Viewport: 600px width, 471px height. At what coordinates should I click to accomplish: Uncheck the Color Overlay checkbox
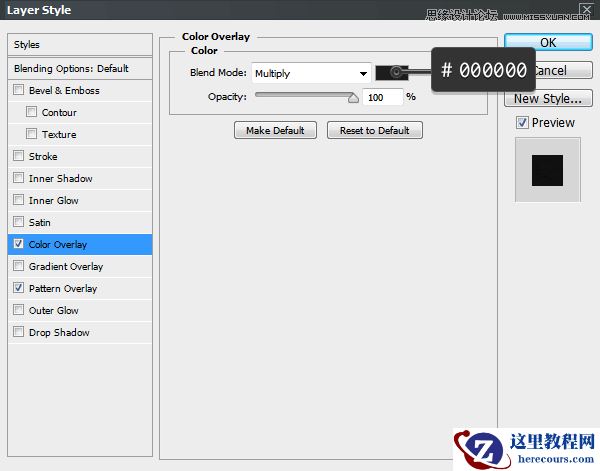click(18, 244)
